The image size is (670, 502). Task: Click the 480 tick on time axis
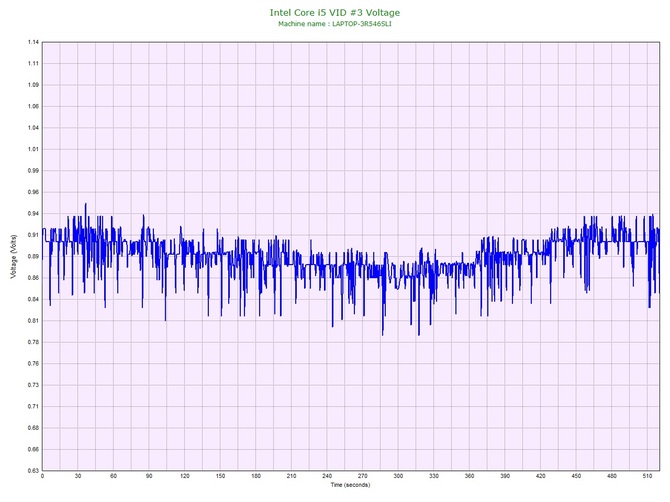(611, 476)
